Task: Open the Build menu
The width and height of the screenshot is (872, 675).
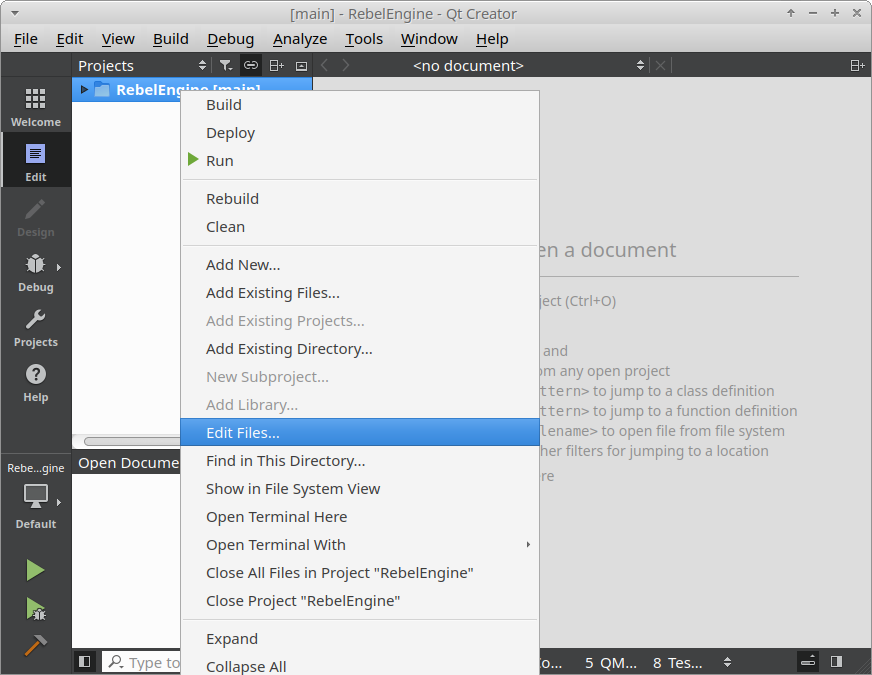Action: click(x=171, y=39)
